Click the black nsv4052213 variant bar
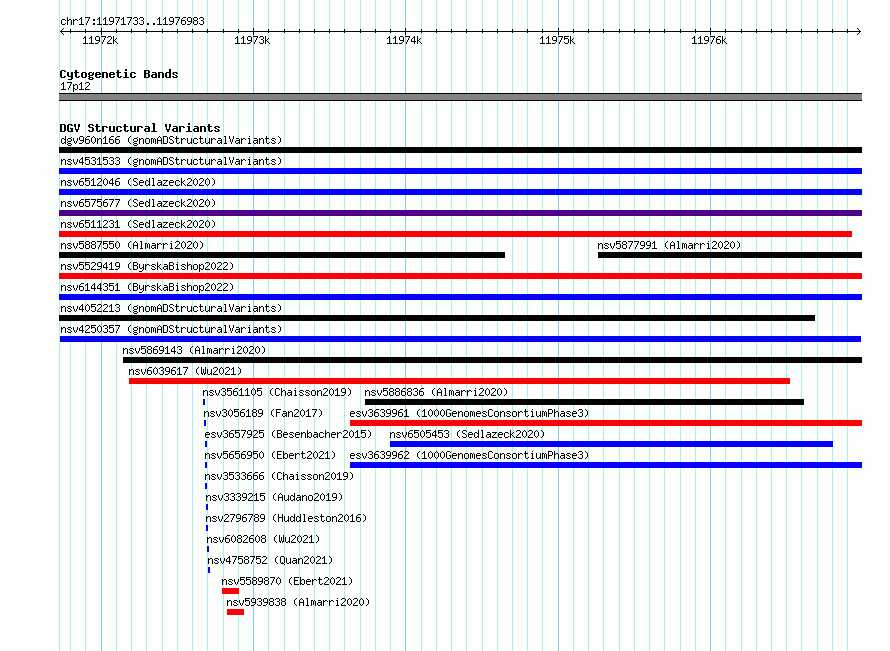The image size is (890, 651). [437, 318]
